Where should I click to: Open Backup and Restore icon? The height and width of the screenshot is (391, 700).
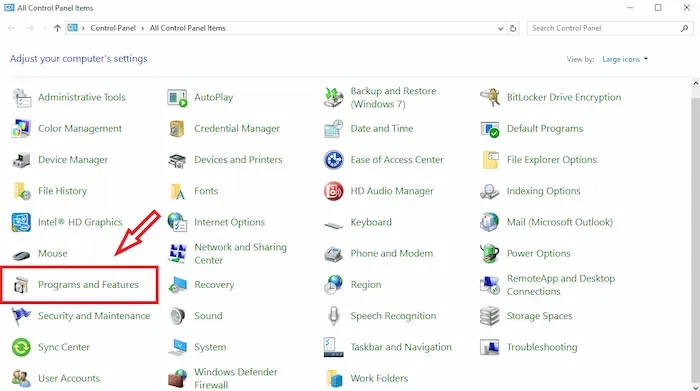(333, 97)
